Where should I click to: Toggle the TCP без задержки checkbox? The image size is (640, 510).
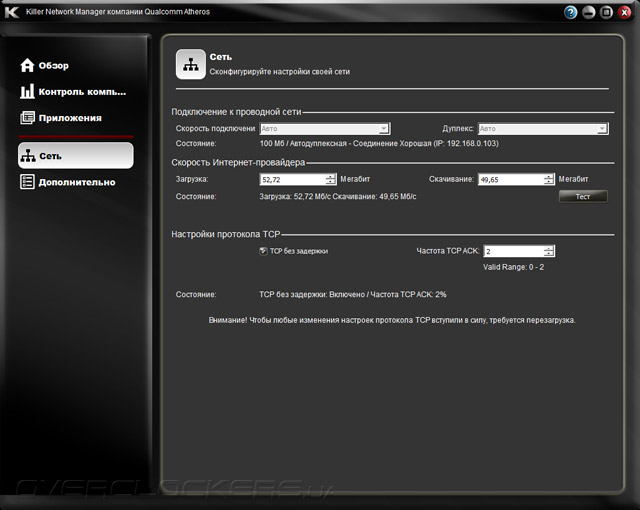[x=263, y=251]
